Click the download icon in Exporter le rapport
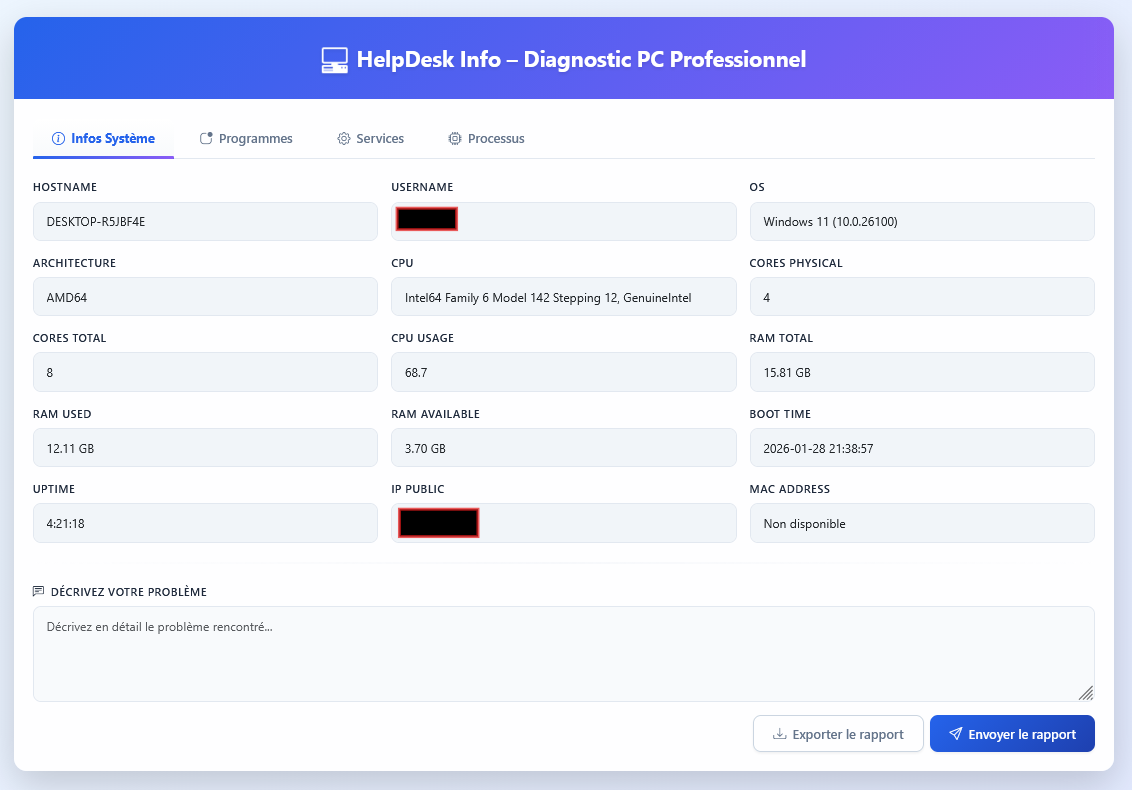This screenshot has height=790, width=1132. click(x=779, y=733)
